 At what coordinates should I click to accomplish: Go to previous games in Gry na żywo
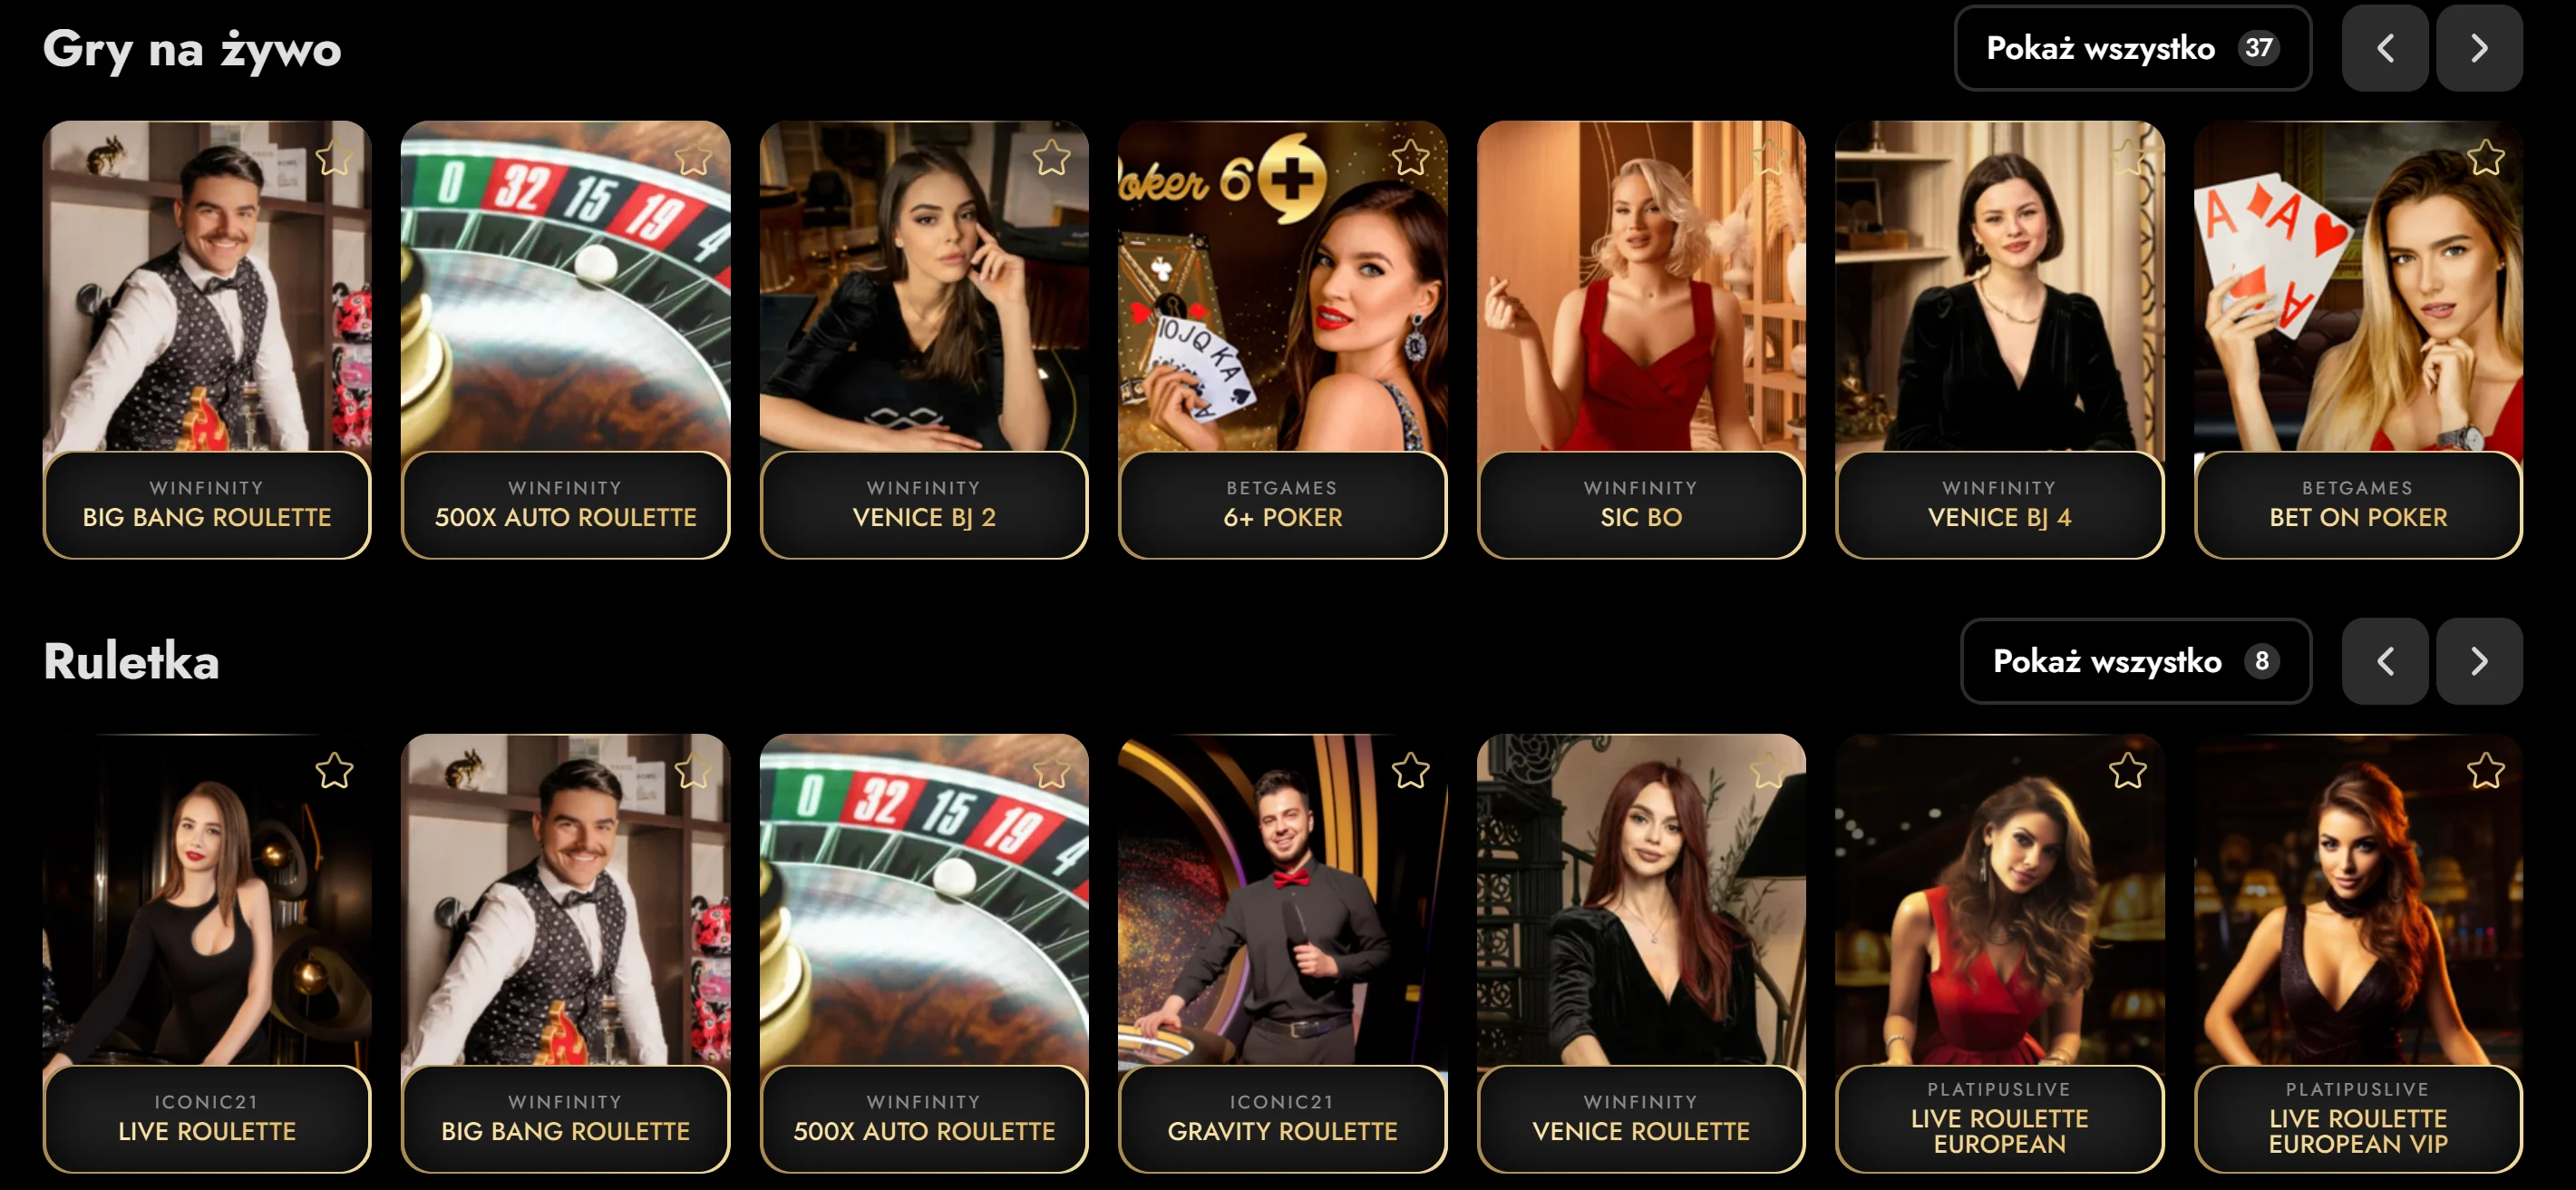pos(2384,48)
